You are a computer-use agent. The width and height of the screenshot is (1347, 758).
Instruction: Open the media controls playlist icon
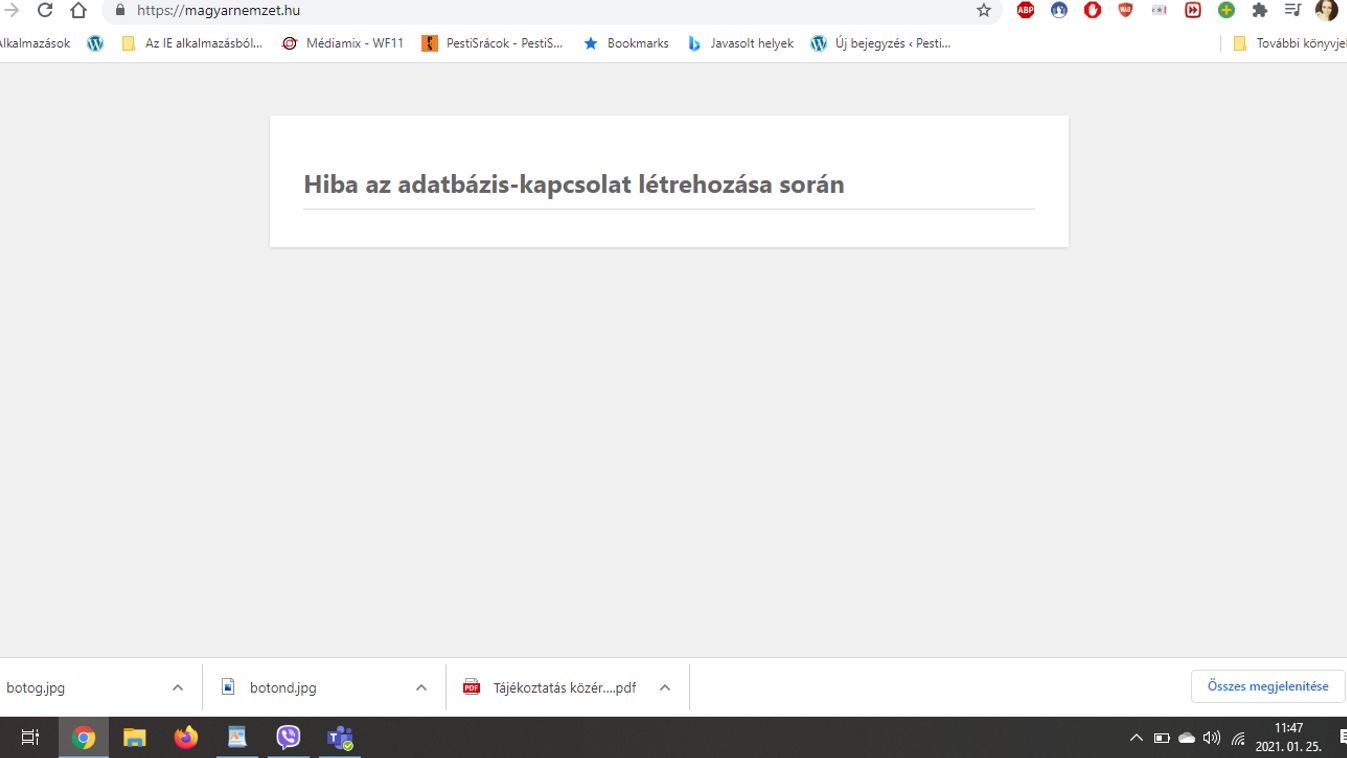click(x=1292, y=10)
